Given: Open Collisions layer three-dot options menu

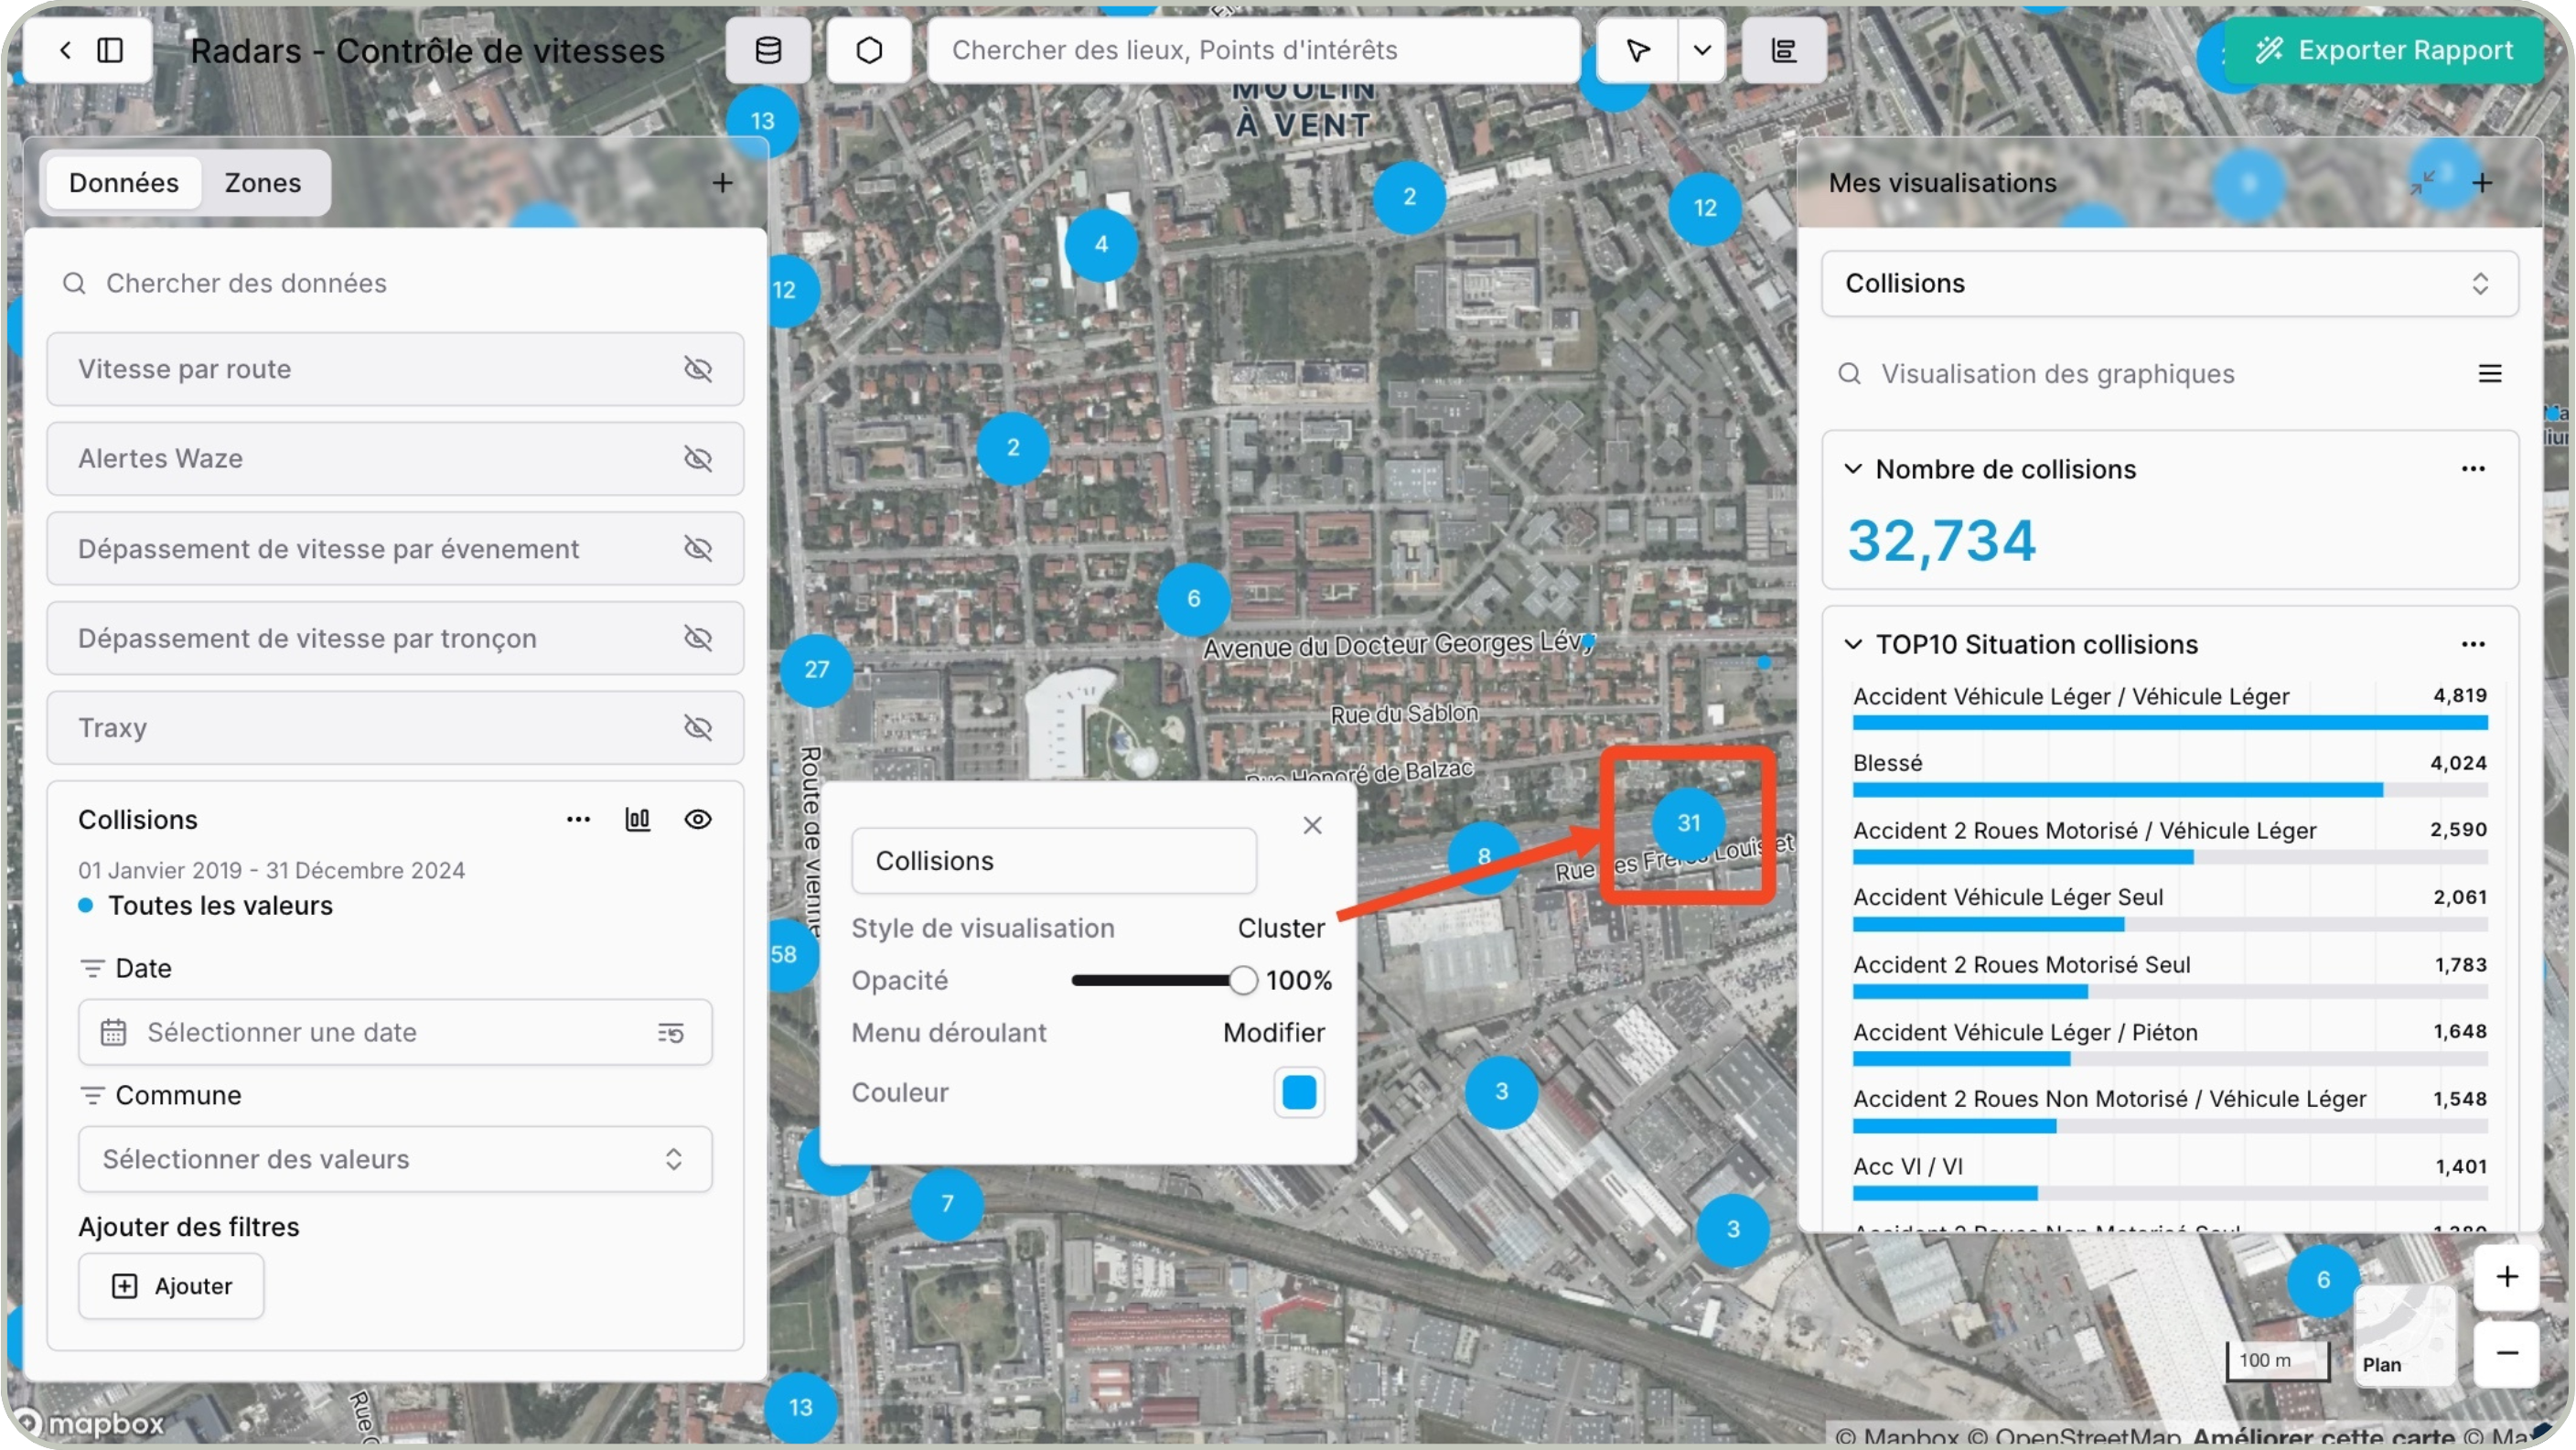Looking at the screenshot, I should pos(578,819).
